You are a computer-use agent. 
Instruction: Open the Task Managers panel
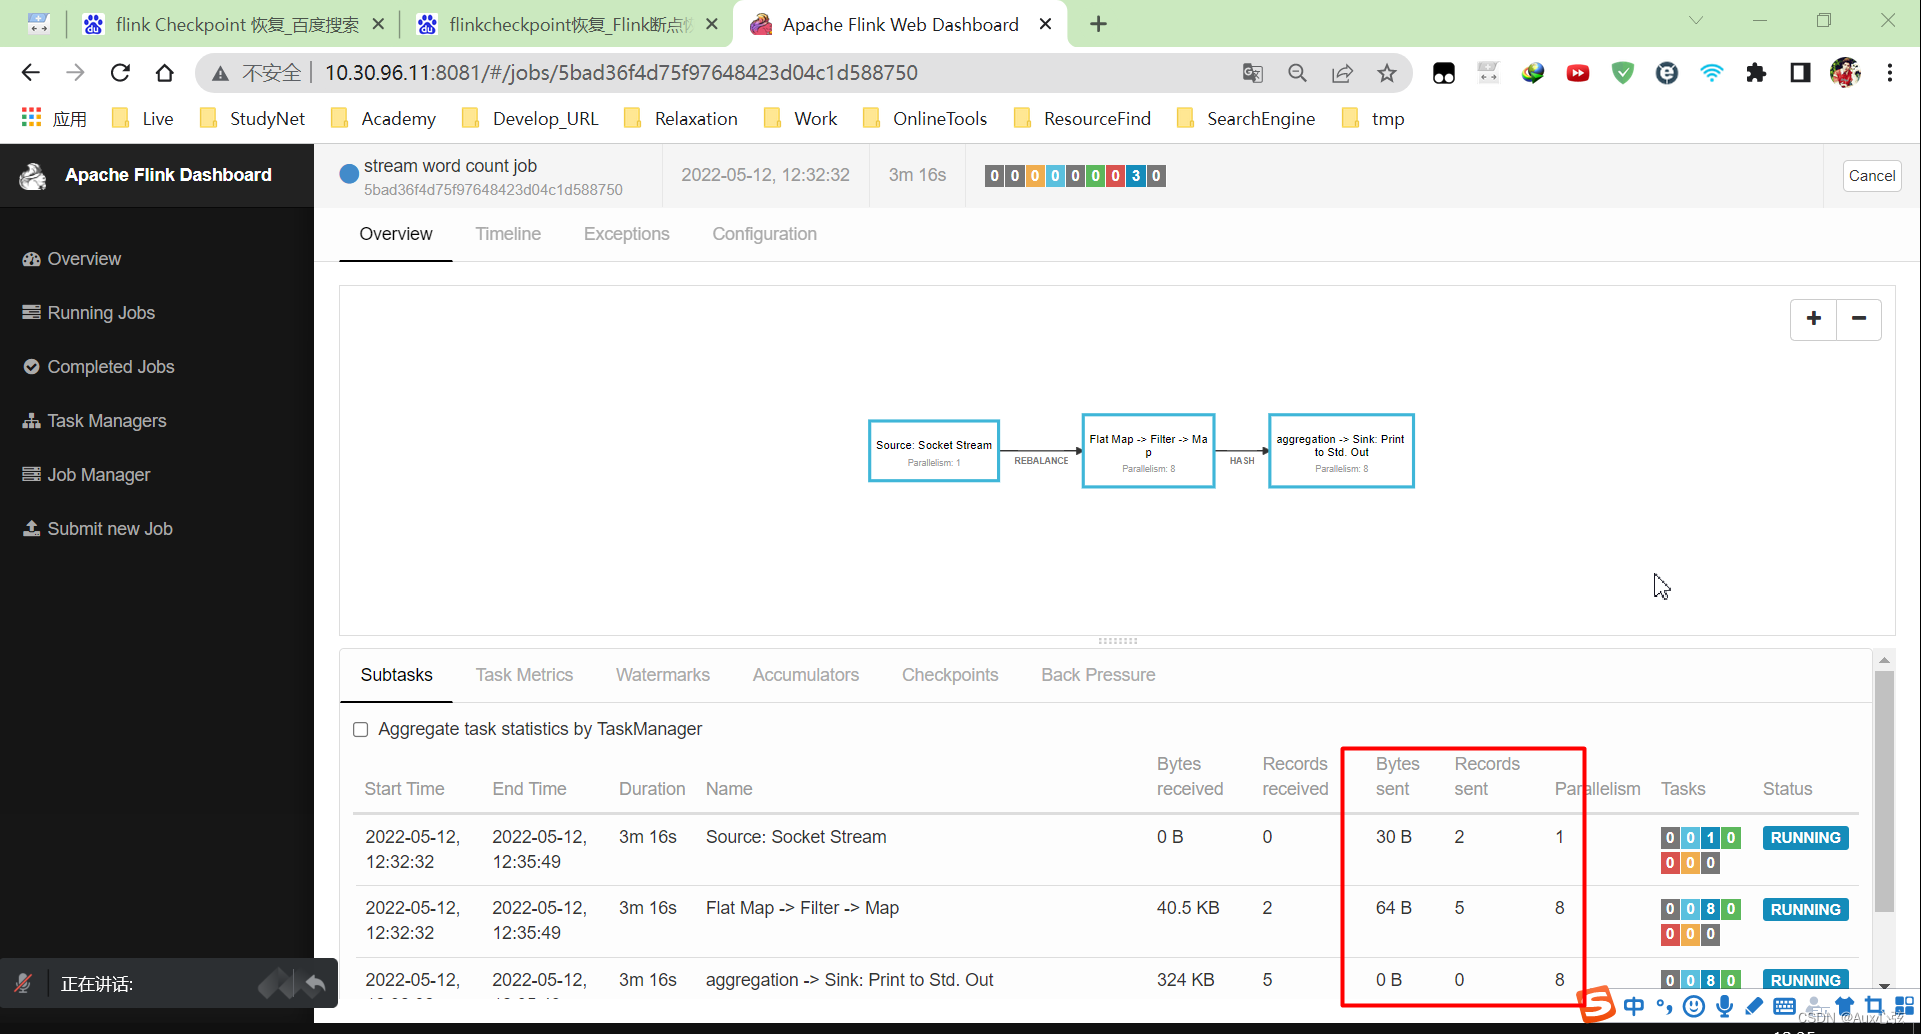click(106, 420)
